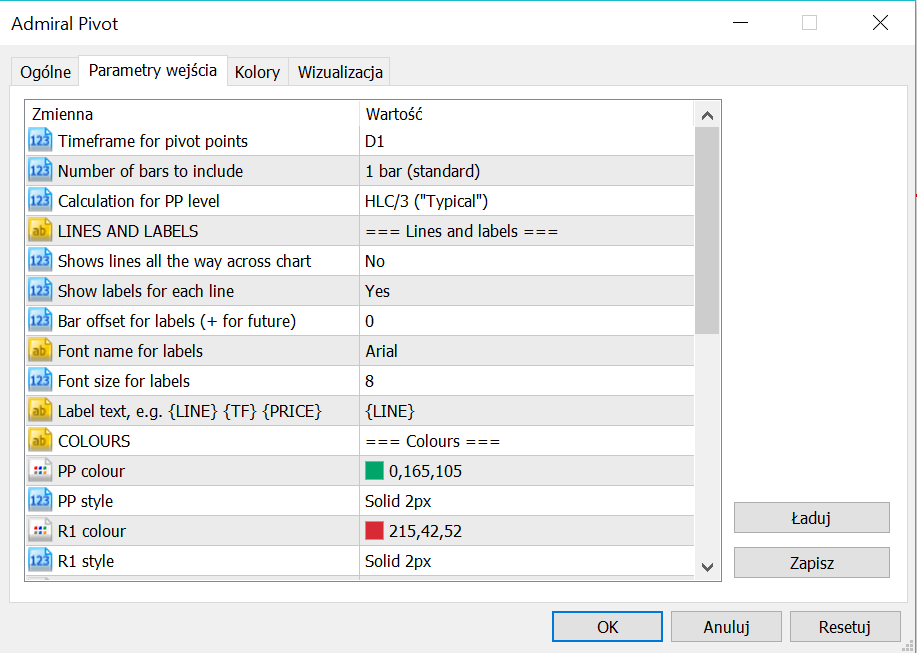
Task: Click the ab icon beside Label text row
Action: click(40, 411)
